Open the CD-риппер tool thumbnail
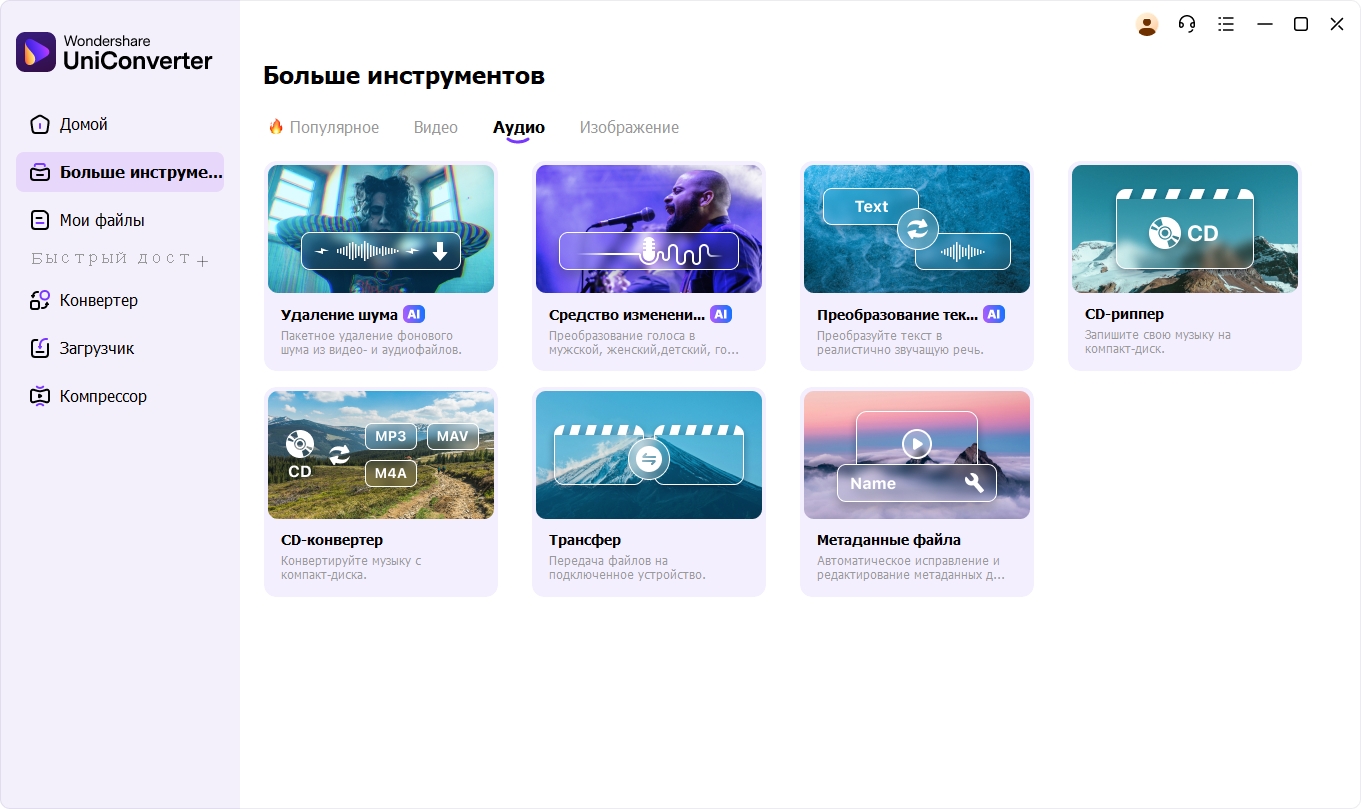 coord(1185,229)
